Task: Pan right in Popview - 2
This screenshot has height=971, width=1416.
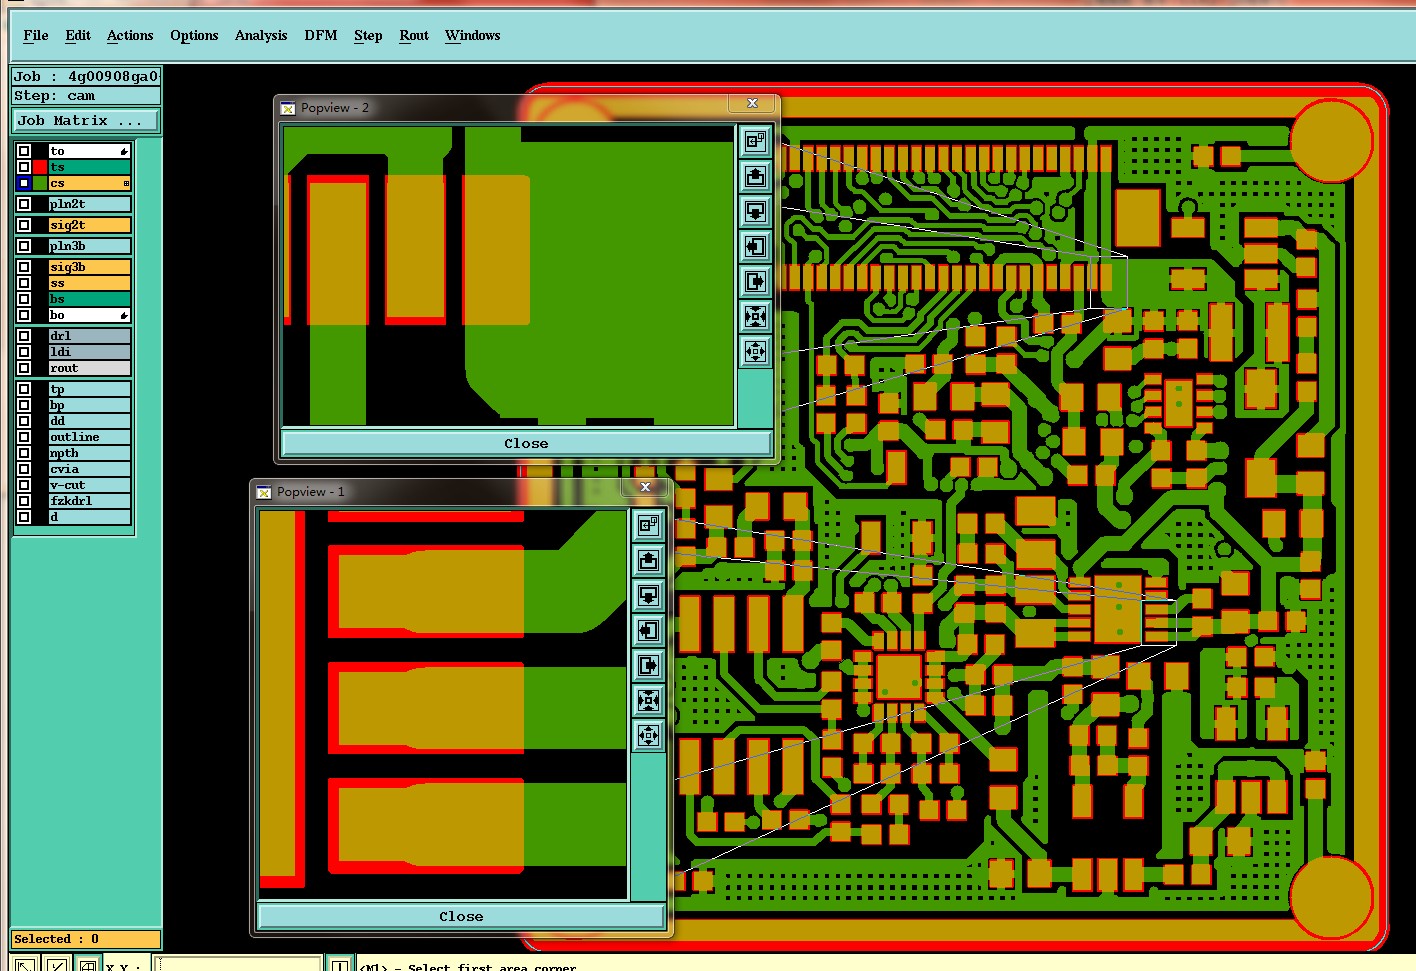Action: [755, 282]
